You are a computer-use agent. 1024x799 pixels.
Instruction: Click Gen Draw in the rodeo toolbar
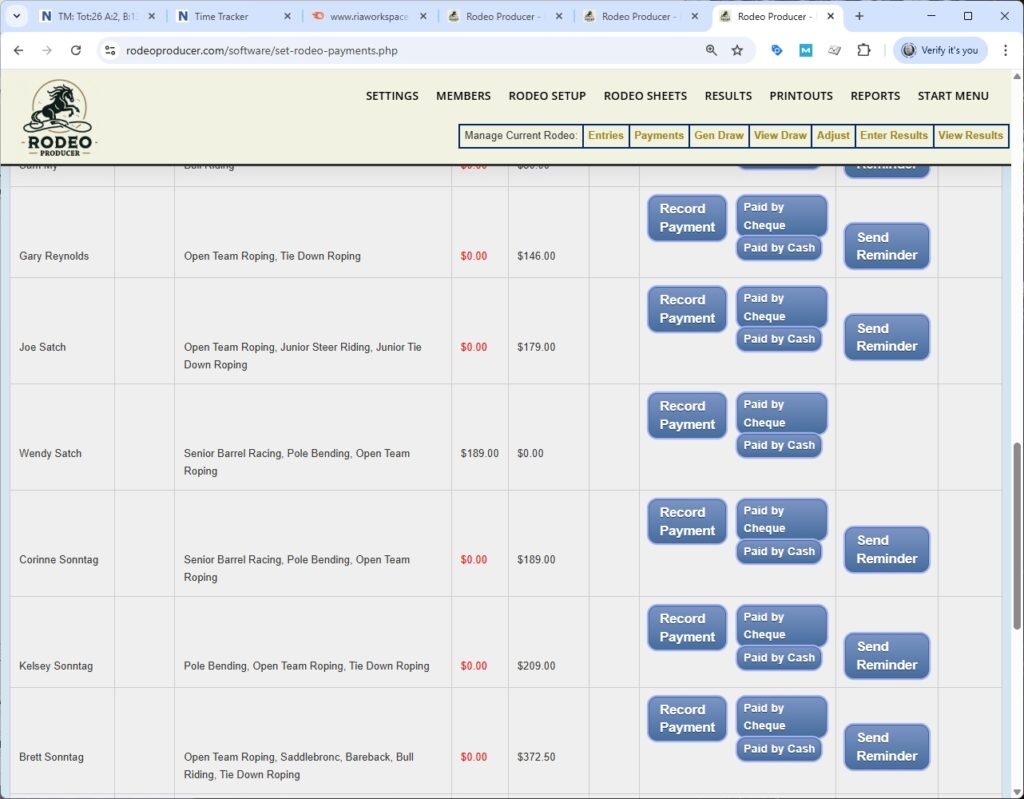(718, 135)
